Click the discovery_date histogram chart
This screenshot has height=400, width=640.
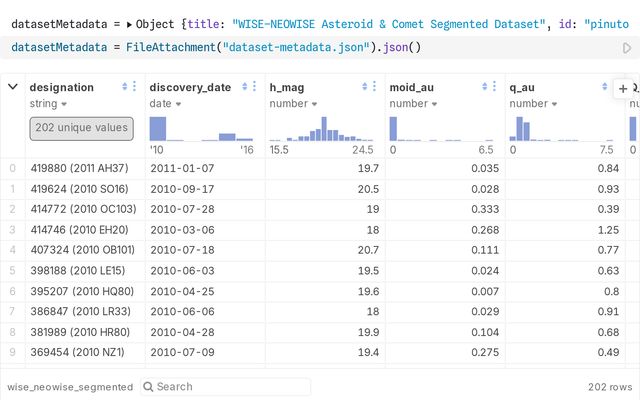[204, 128]
